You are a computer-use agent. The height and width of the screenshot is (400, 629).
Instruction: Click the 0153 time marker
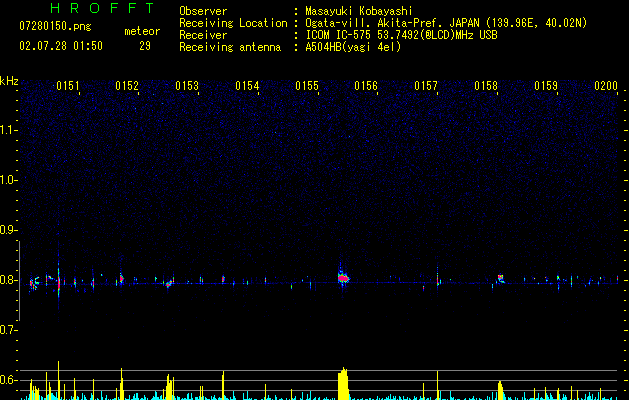point(187,86)
